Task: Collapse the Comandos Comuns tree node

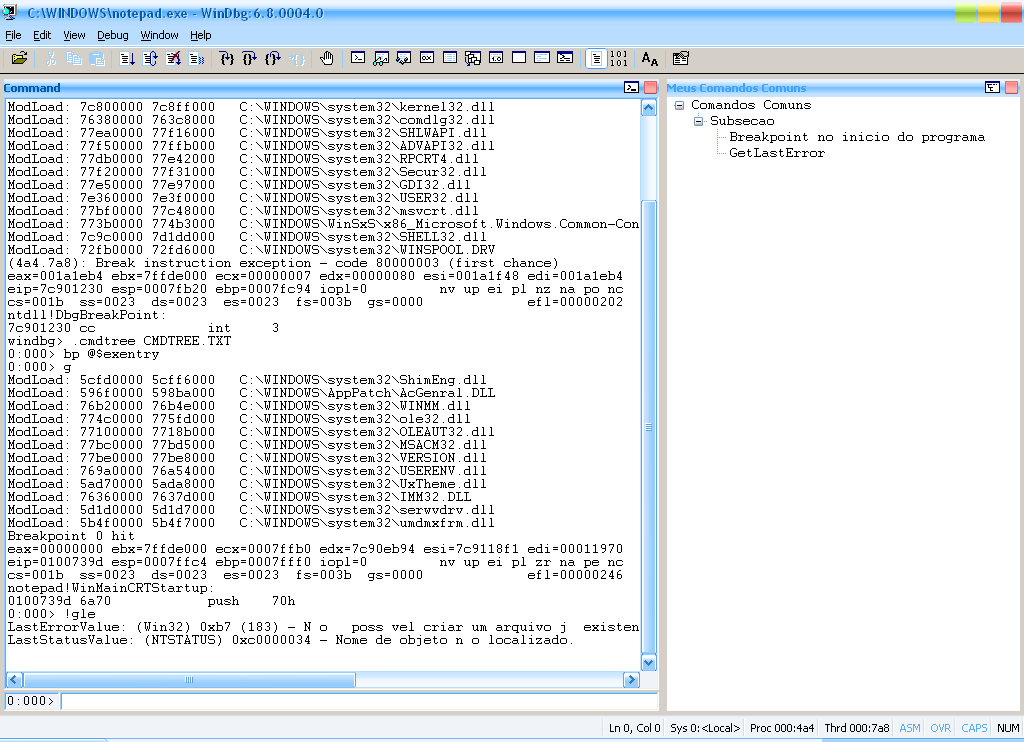Action: point(679,105)
